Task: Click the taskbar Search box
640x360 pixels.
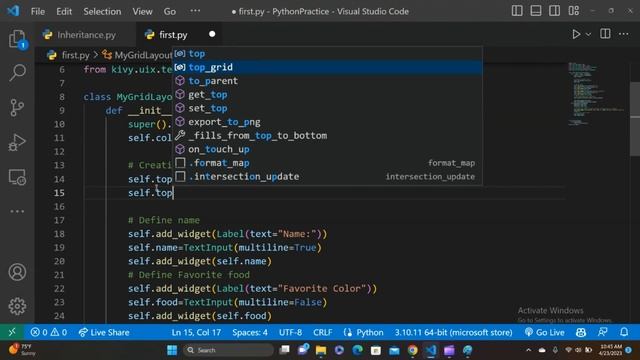Action: (229, 350)
